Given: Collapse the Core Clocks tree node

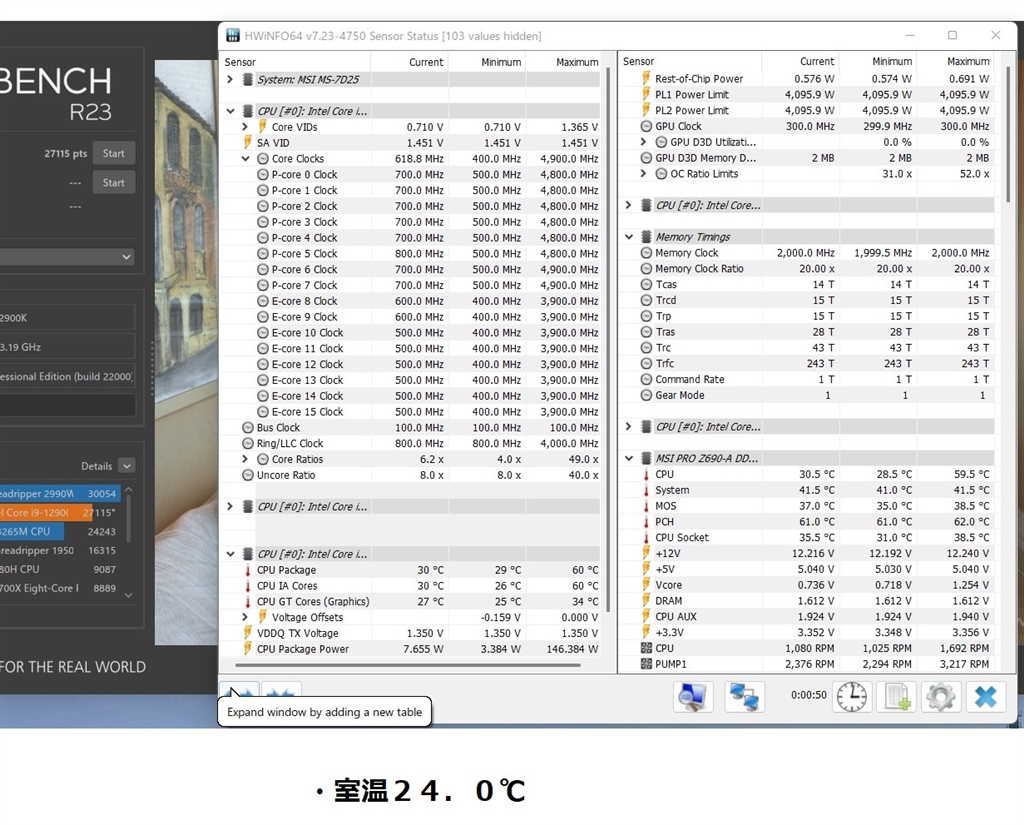Looking at the screenshot, I should click(x=246, y=159).
